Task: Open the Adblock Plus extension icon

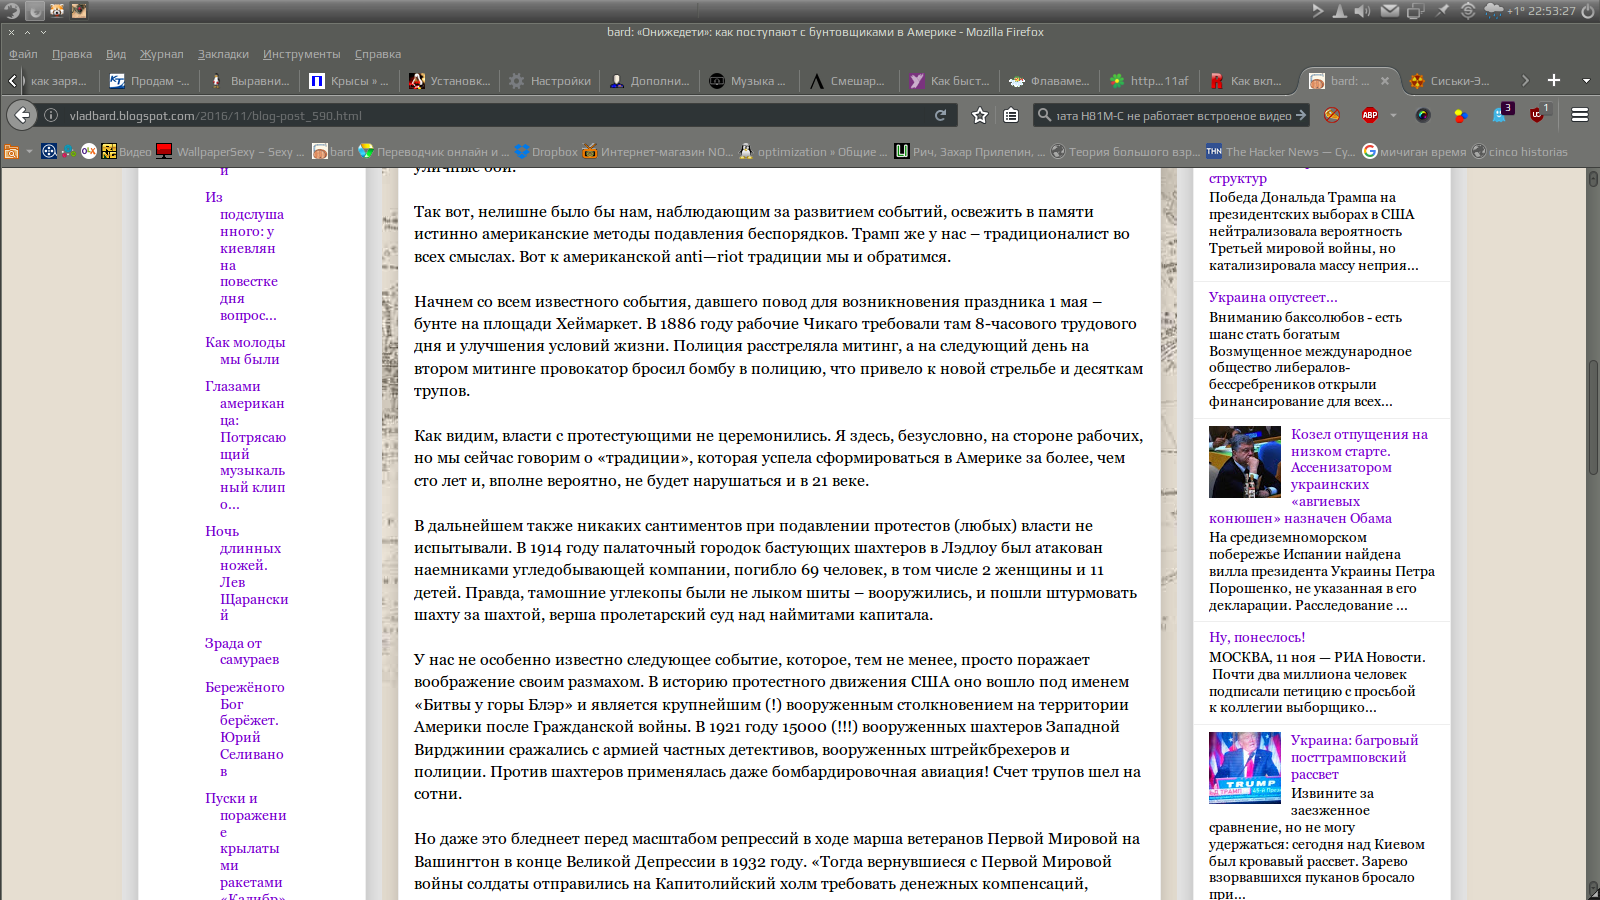Action: tap(1370, 115)
